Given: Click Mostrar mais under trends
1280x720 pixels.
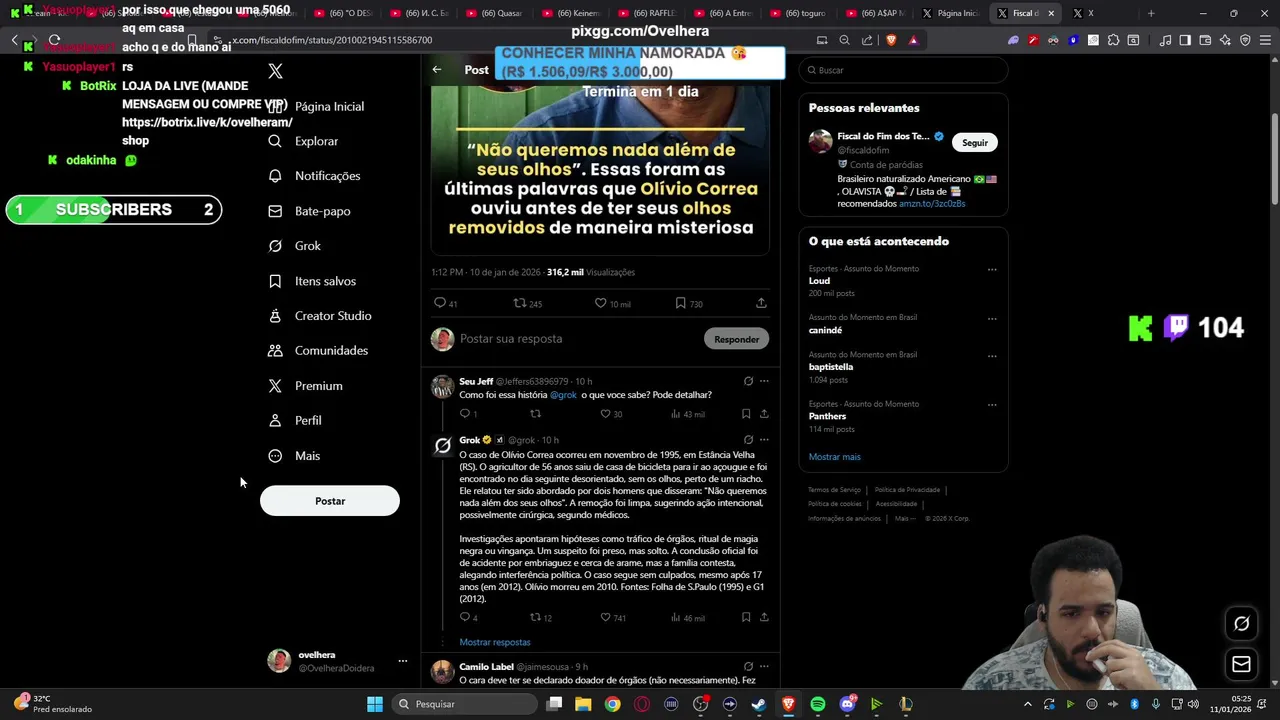Looking at the screenshot, I should (834, 457).
